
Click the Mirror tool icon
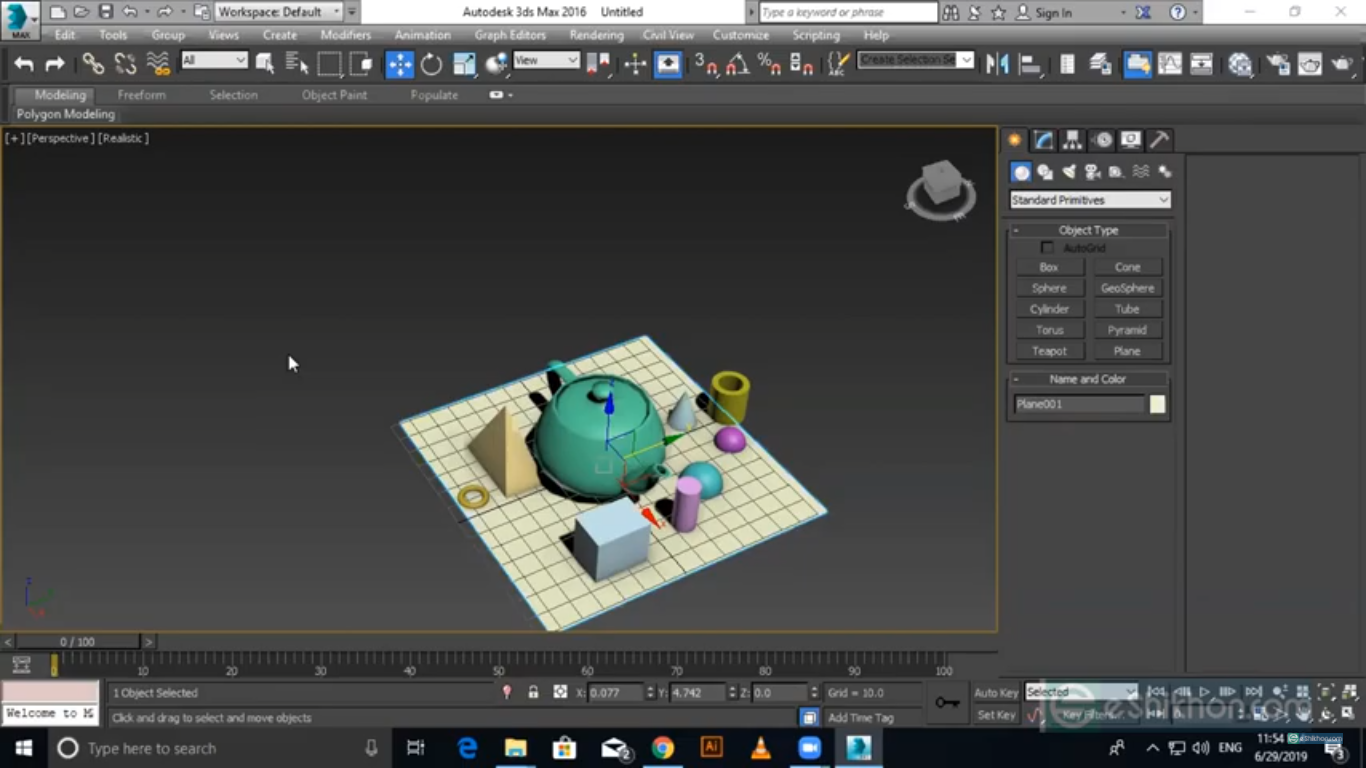coord(997,64)
